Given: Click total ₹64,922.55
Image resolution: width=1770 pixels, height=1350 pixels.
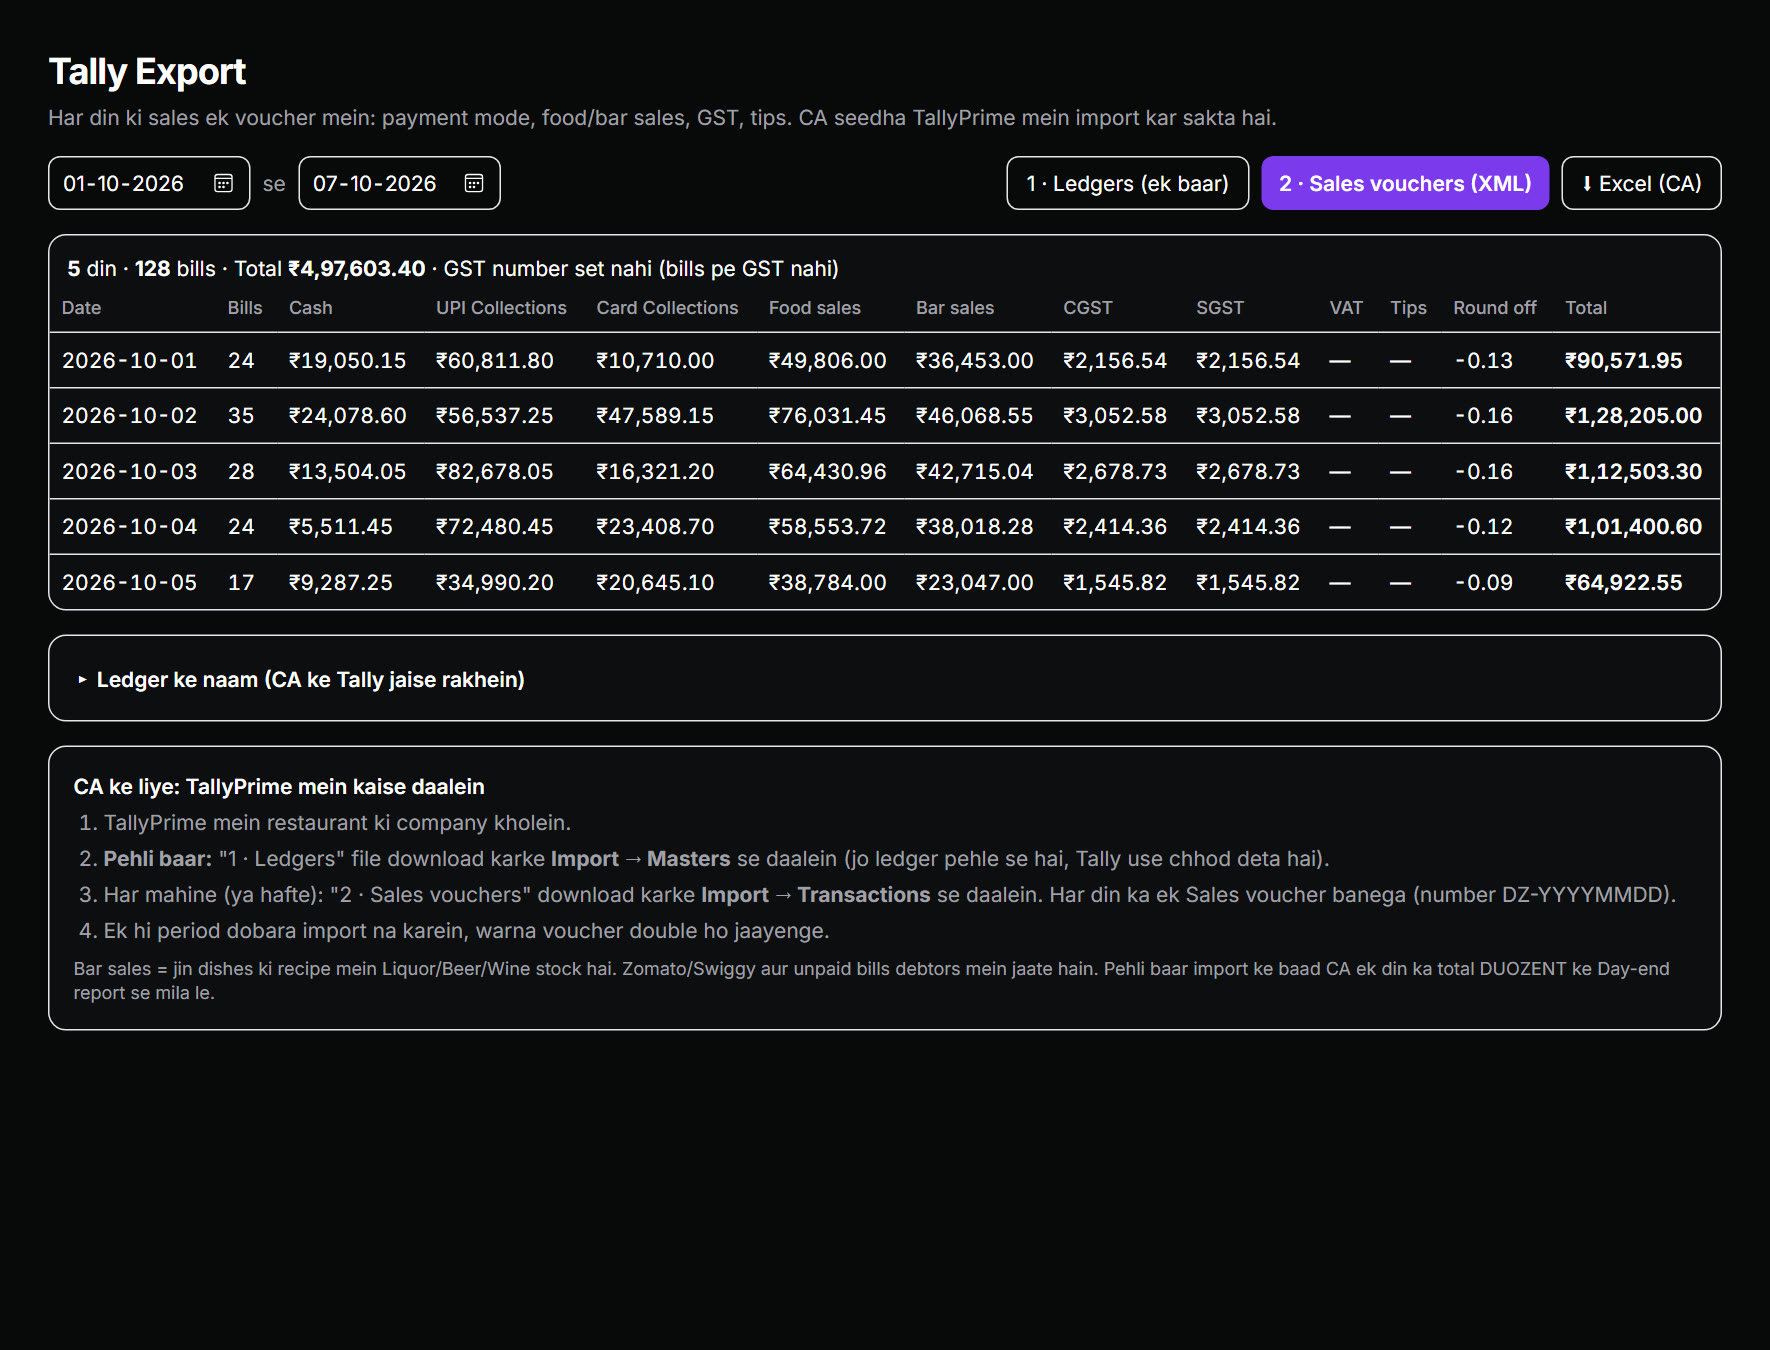Looking at the screenshot, I should [1623, 582].
